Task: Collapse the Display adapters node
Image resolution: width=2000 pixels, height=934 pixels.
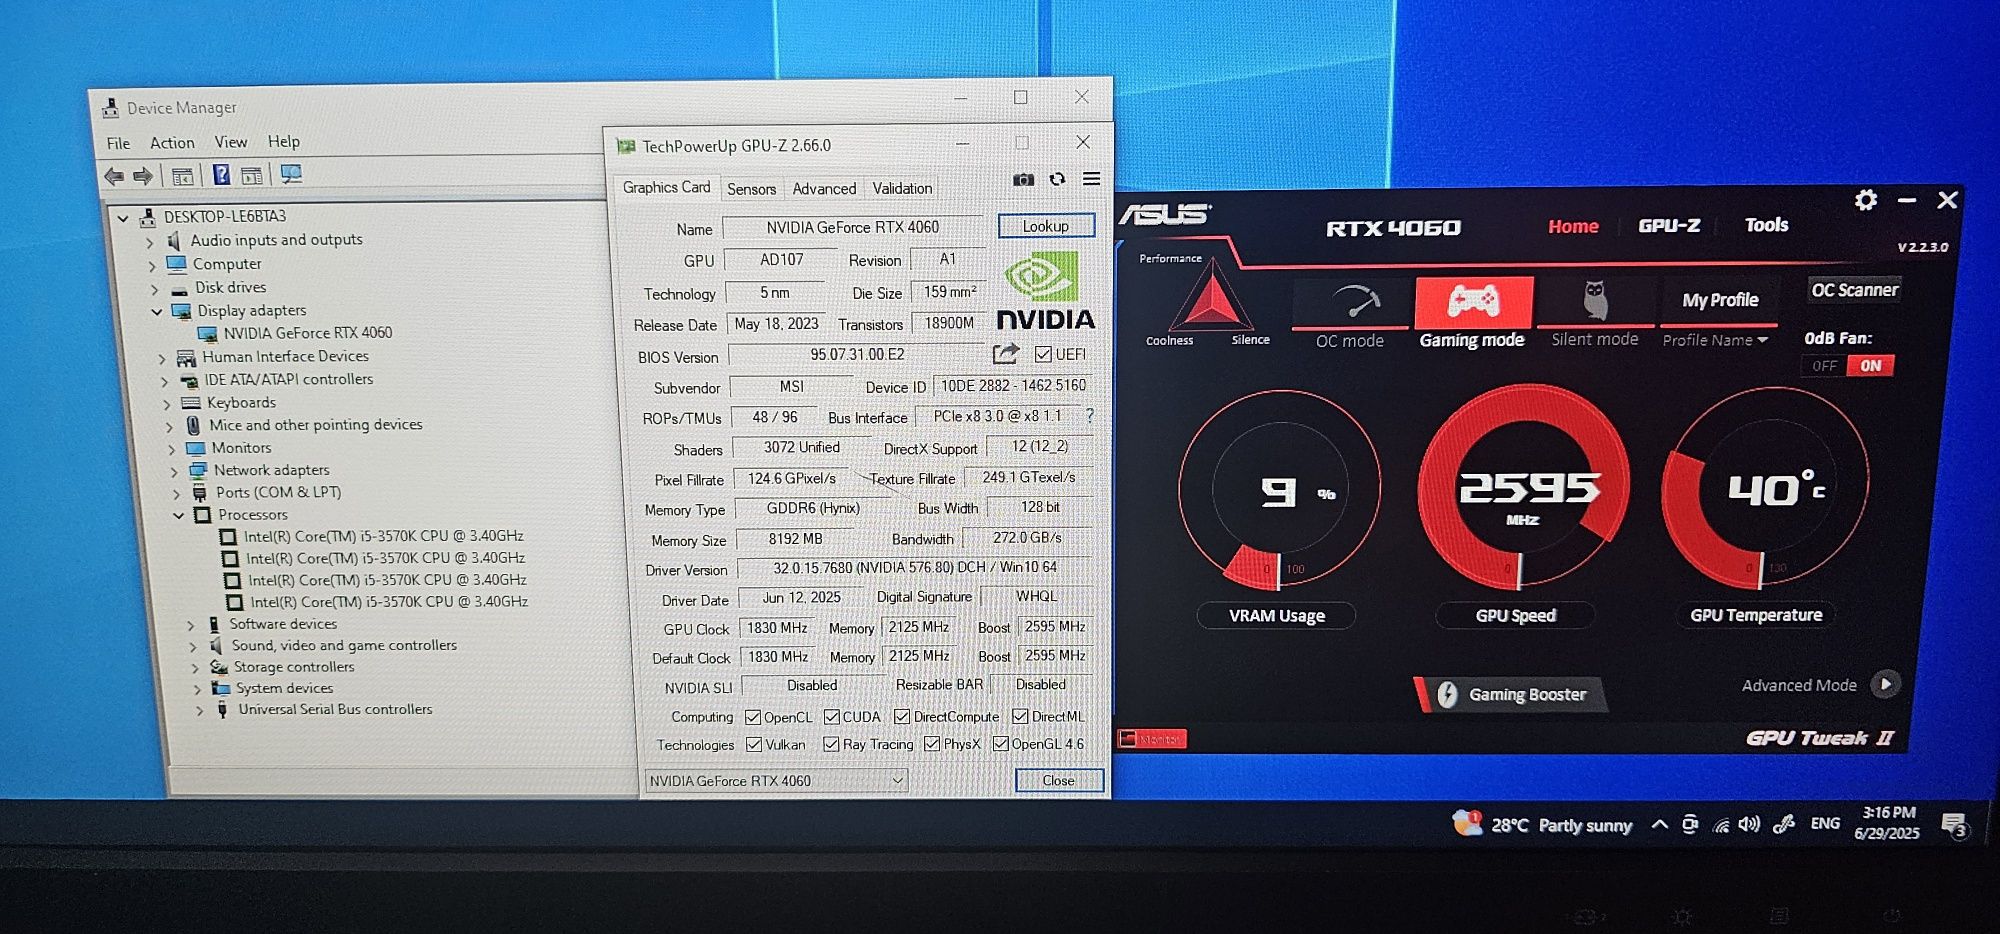Action: [x=156, y=312]
